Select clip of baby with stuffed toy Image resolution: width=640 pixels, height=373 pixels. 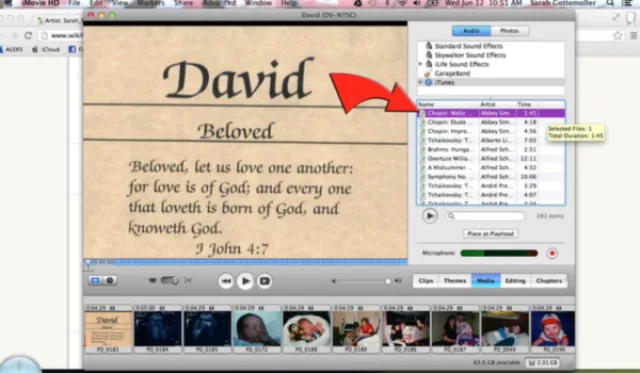(306, 329)
